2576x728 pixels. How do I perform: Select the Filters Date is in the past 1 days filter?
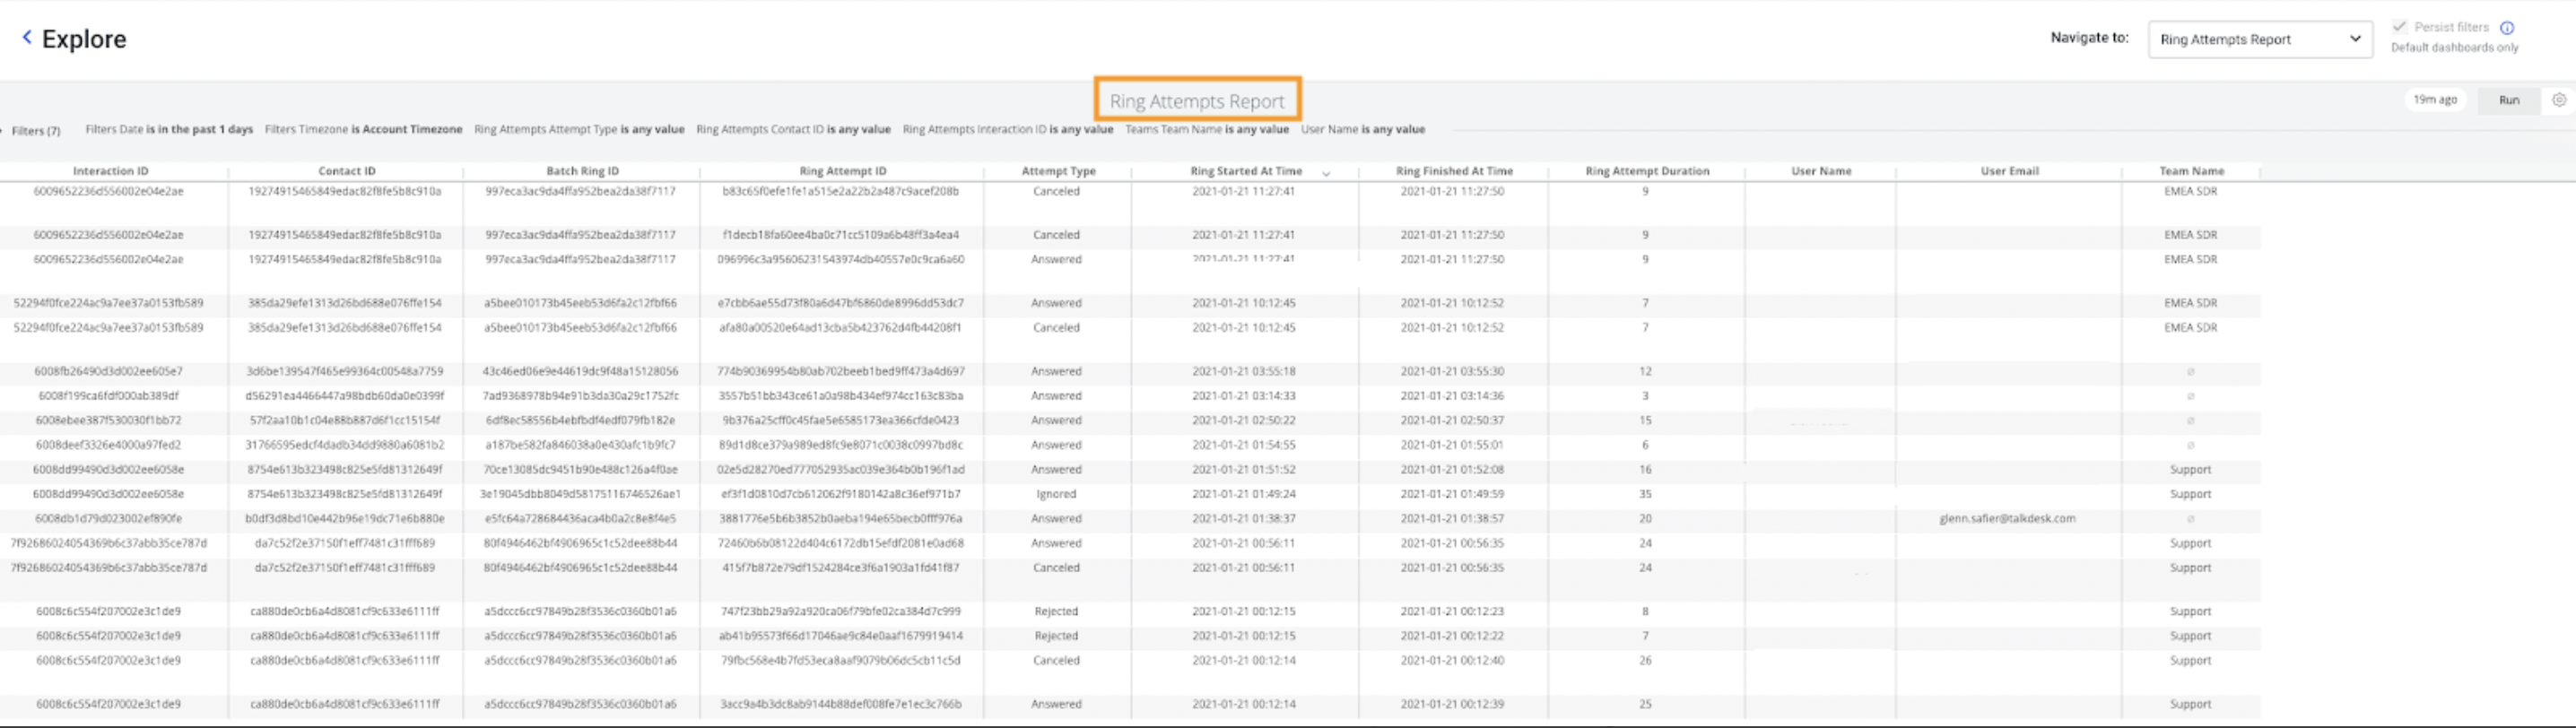[168, 130]
